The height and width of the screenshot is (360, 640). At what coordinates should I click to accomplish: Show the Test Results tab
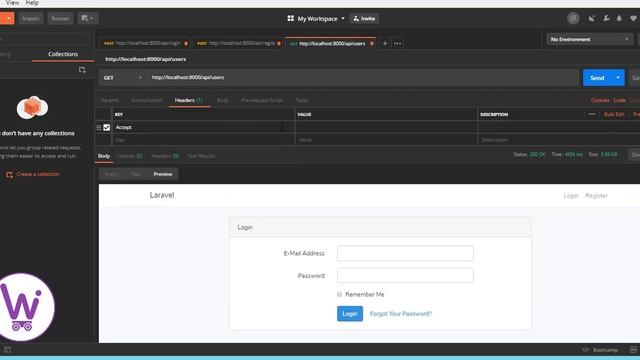201,156
